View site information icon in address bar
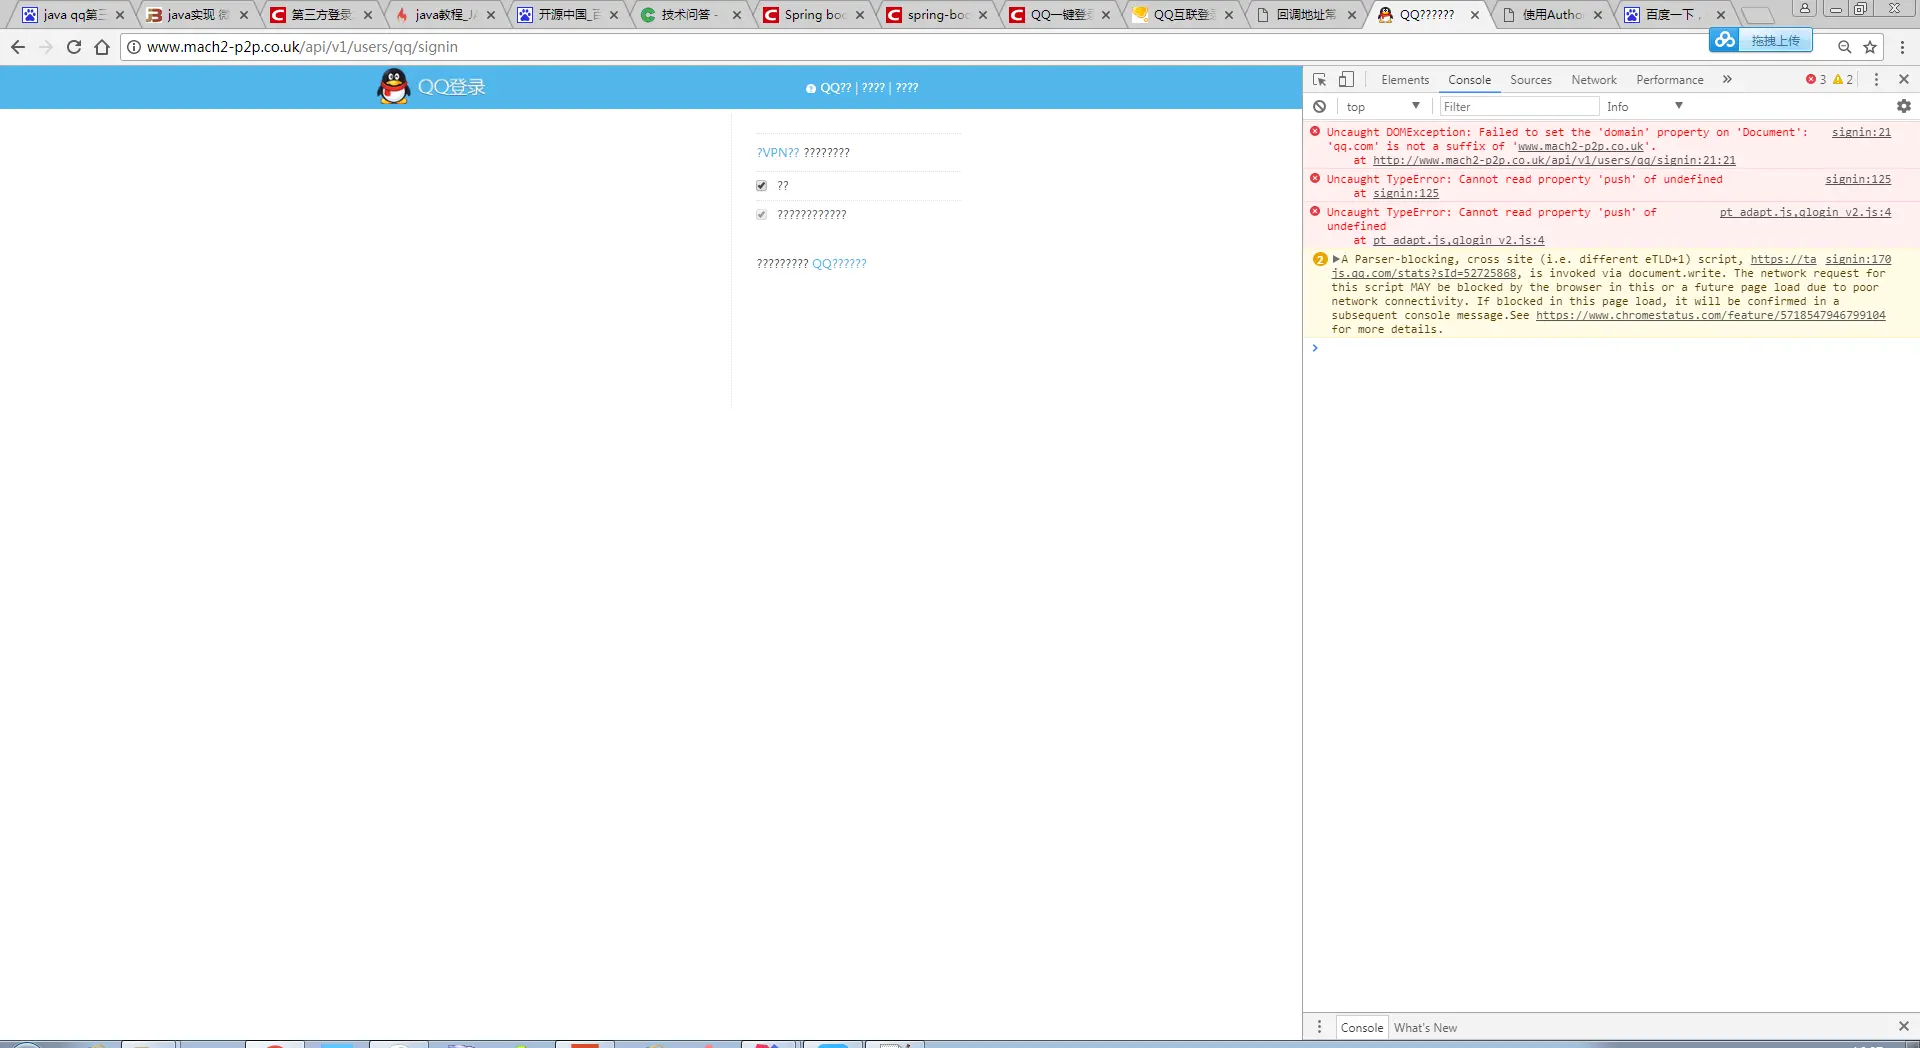Viewport: 1920px width, 1048px height. 134,47
